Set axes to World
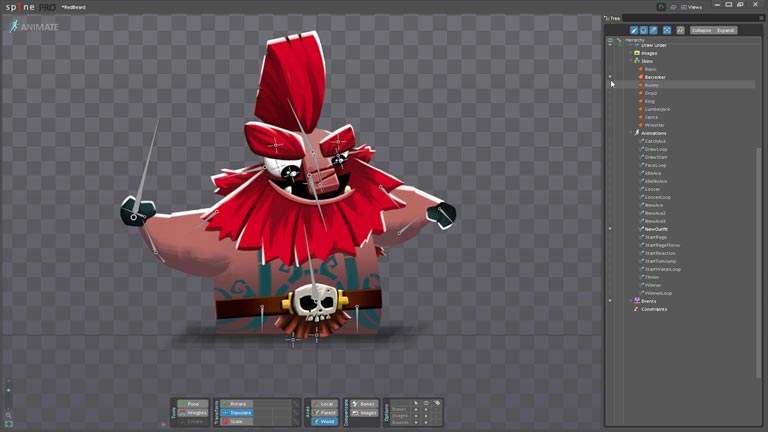The width and height of the screenshot is (768, 432). [324, 421]
